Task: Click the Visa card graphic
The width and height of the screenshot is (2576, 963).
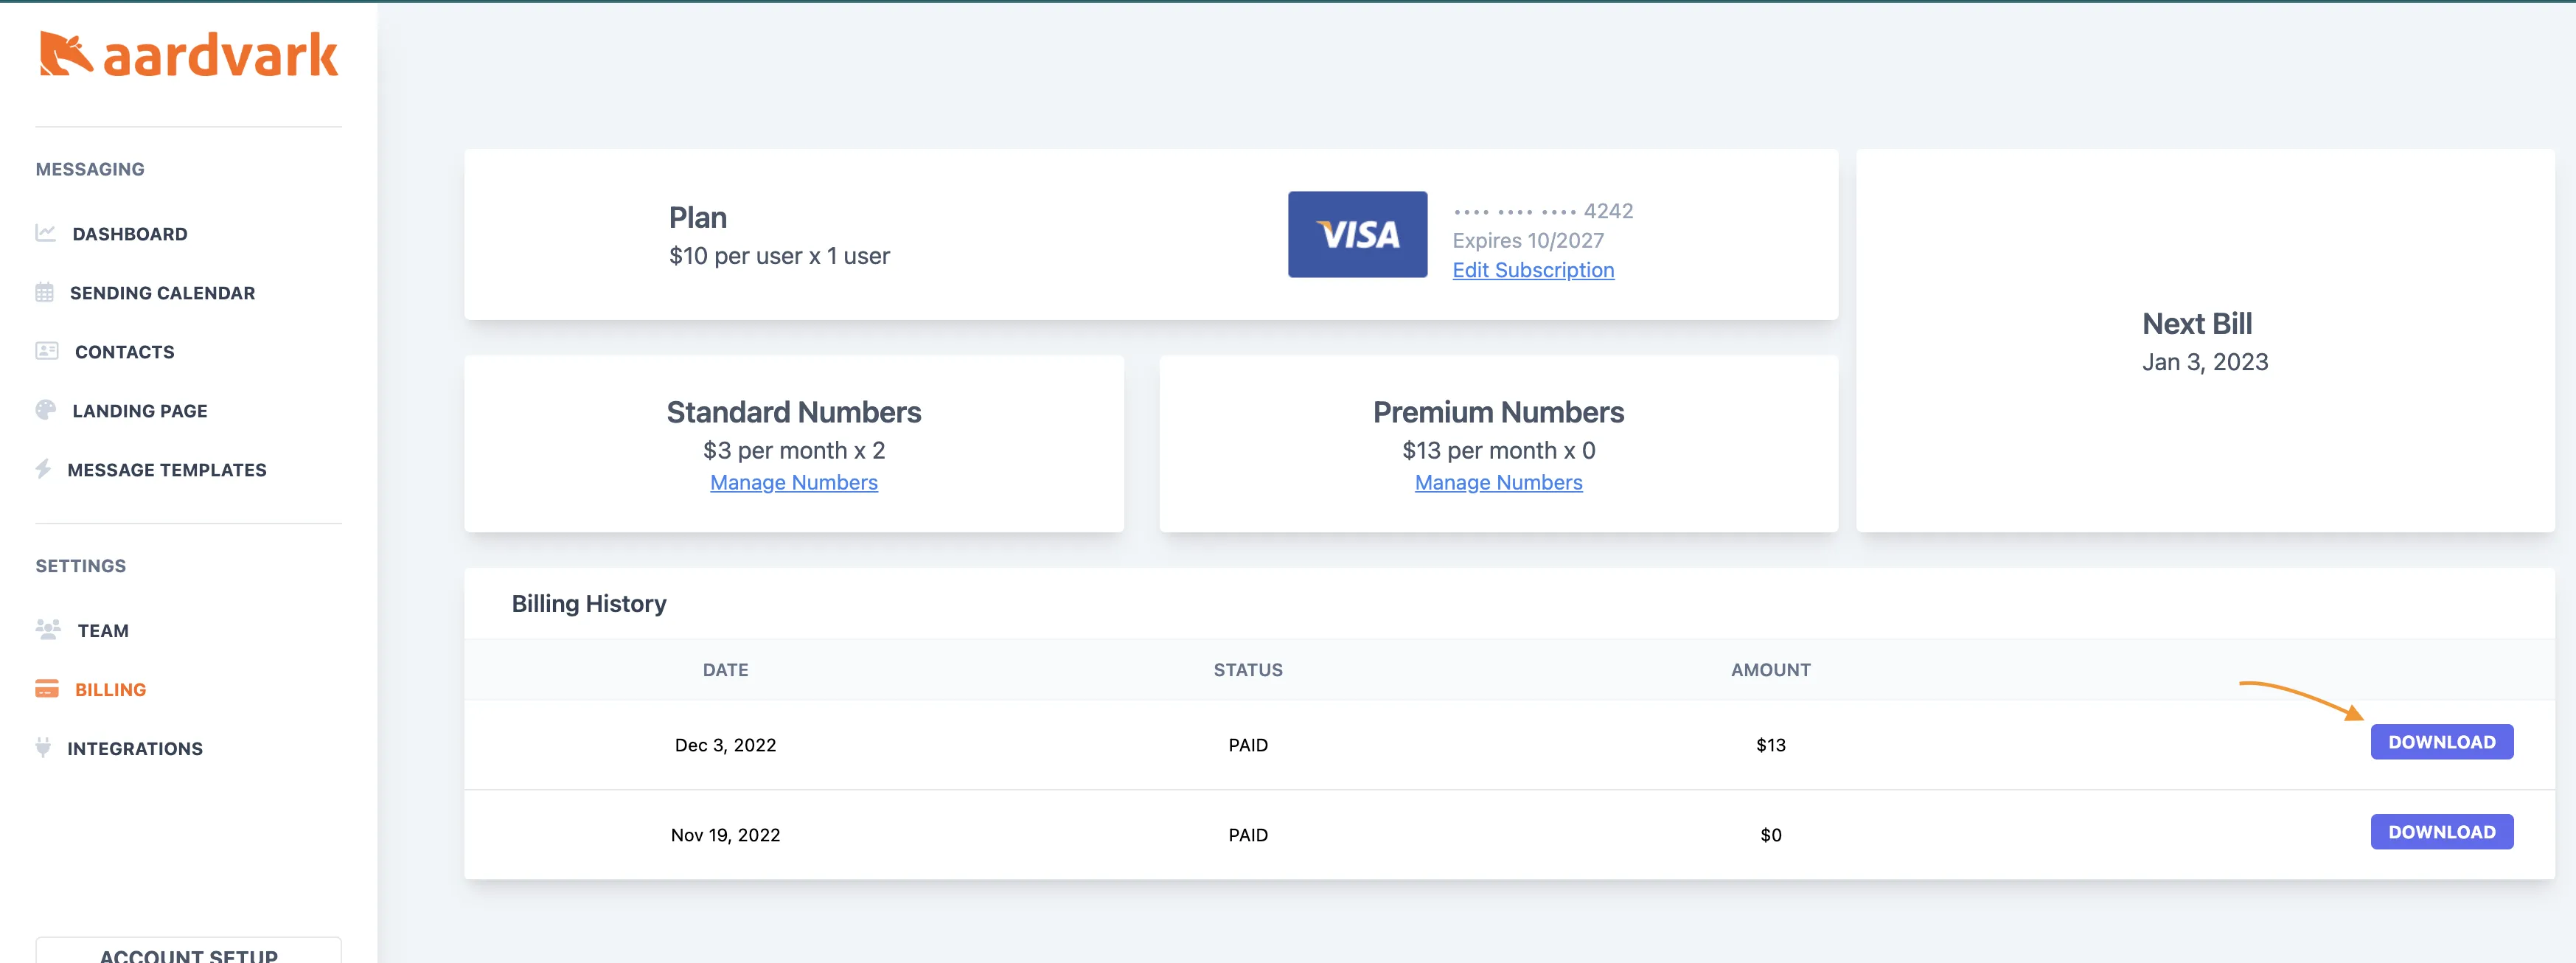Action: 1357,234
